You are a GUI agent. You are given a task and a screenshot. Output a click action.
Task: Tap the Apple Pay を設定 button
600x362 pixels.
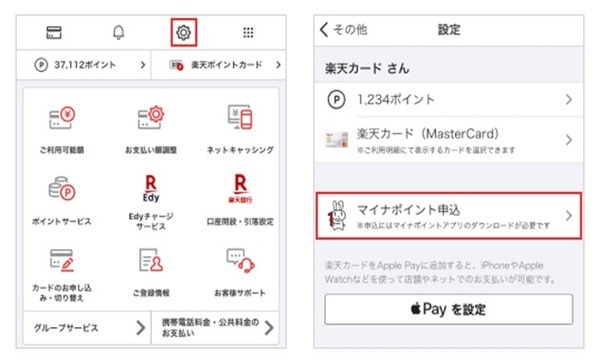pos(449,309)
